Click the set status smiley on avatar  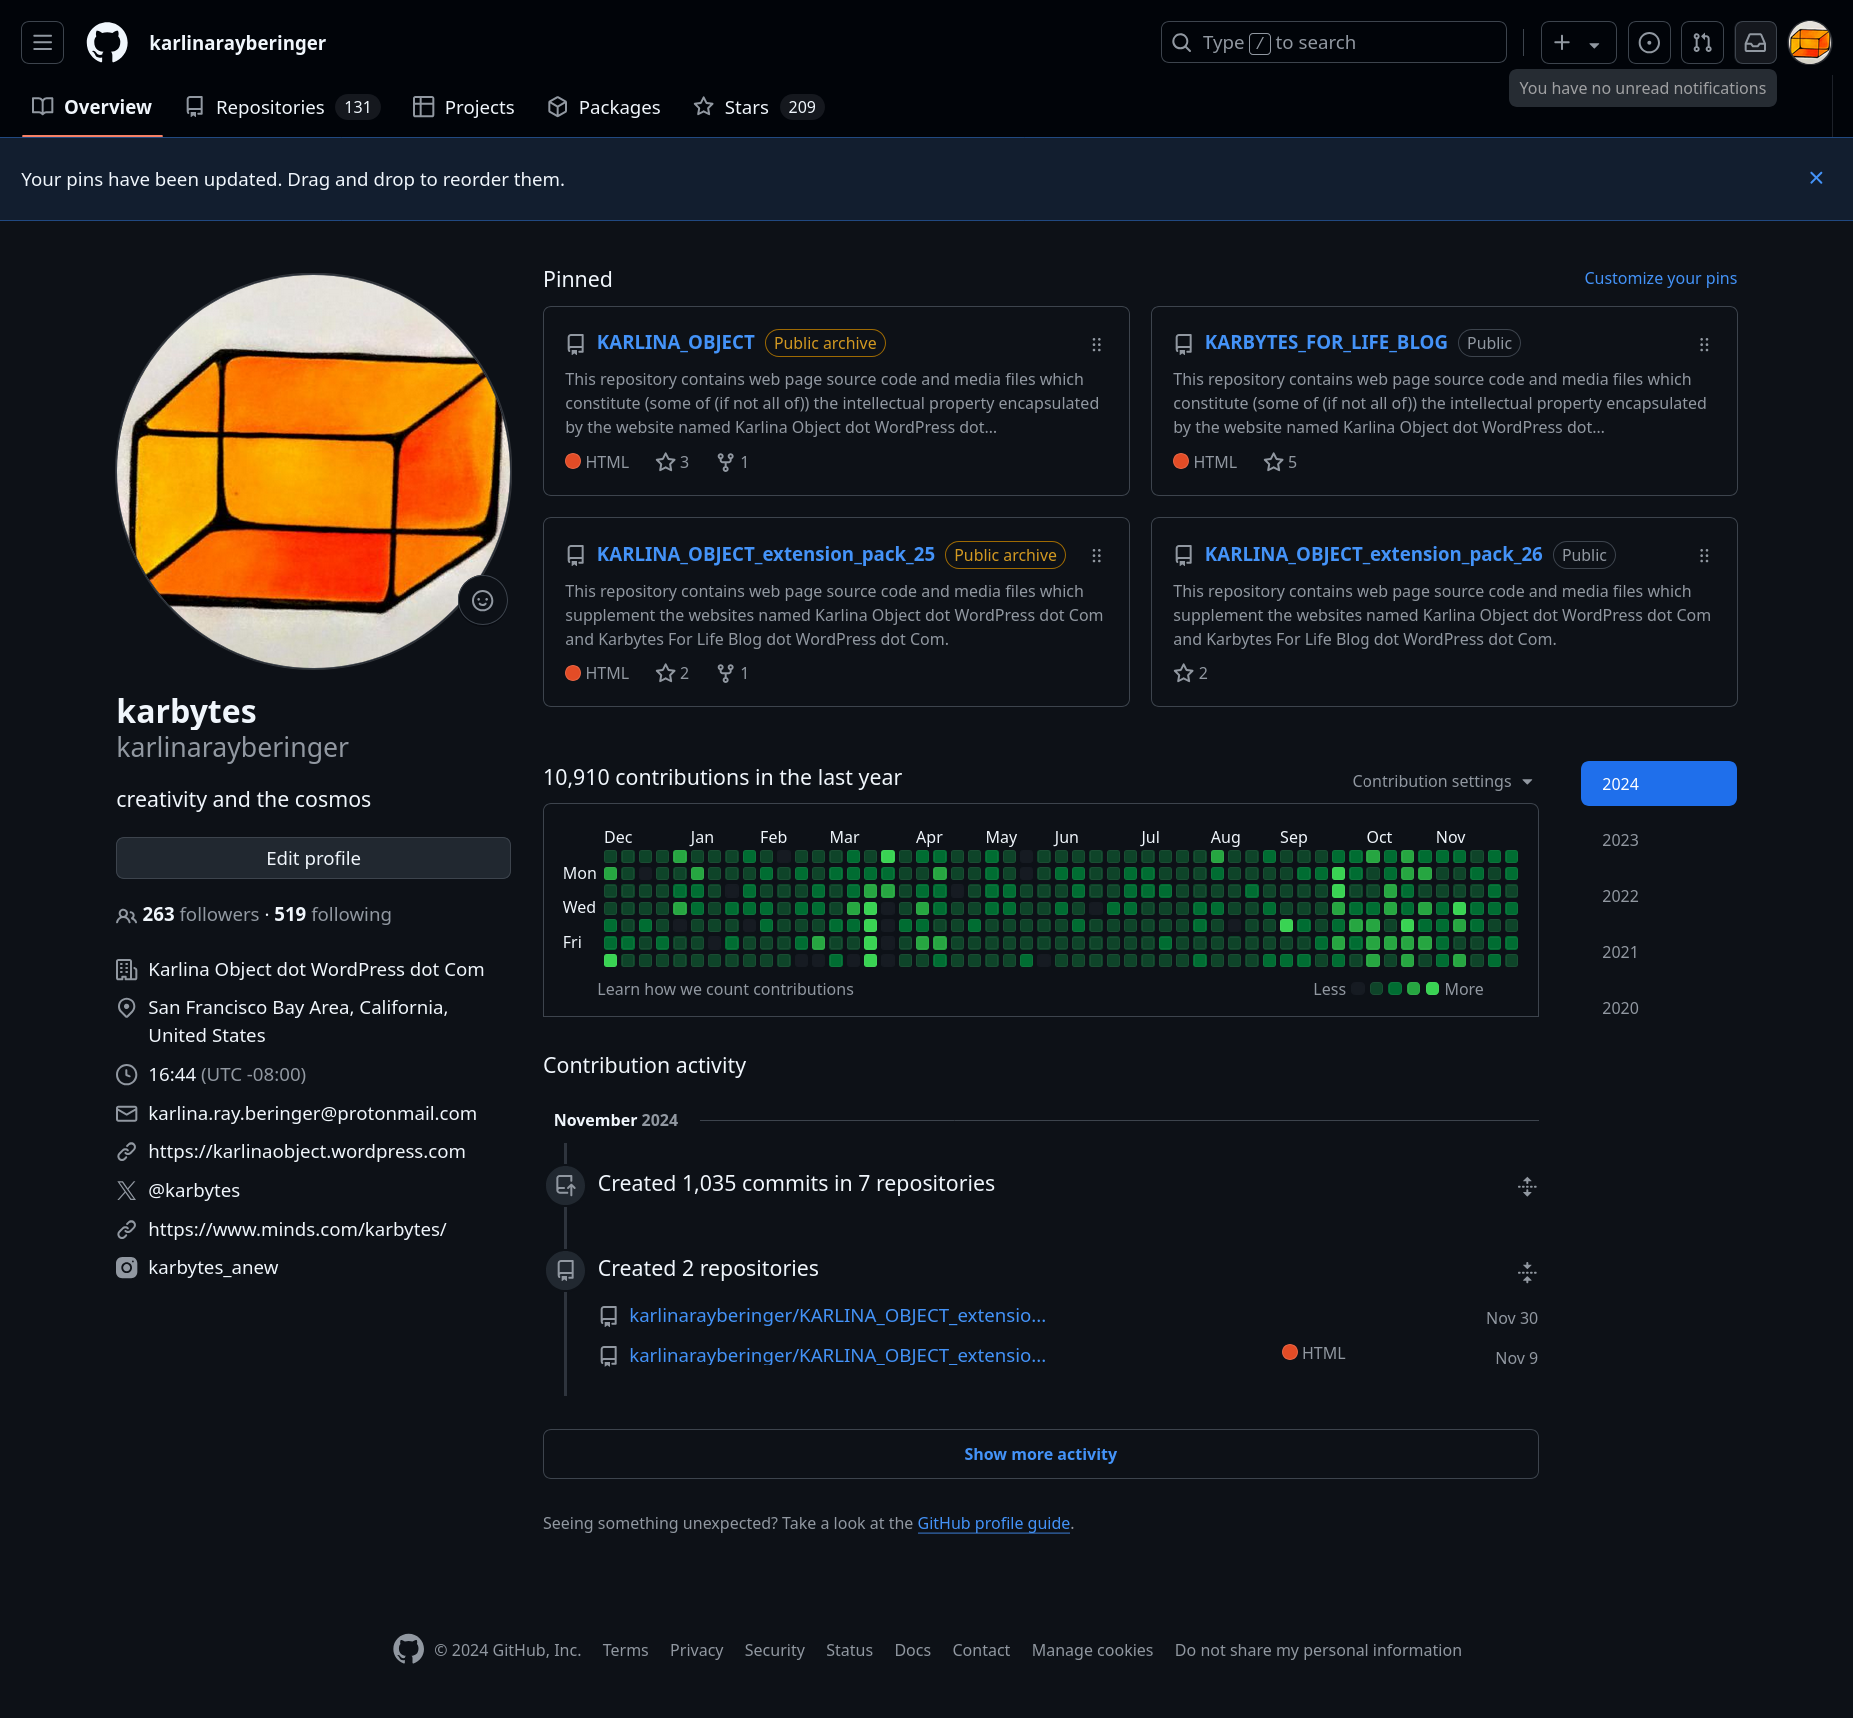point(482,600)
